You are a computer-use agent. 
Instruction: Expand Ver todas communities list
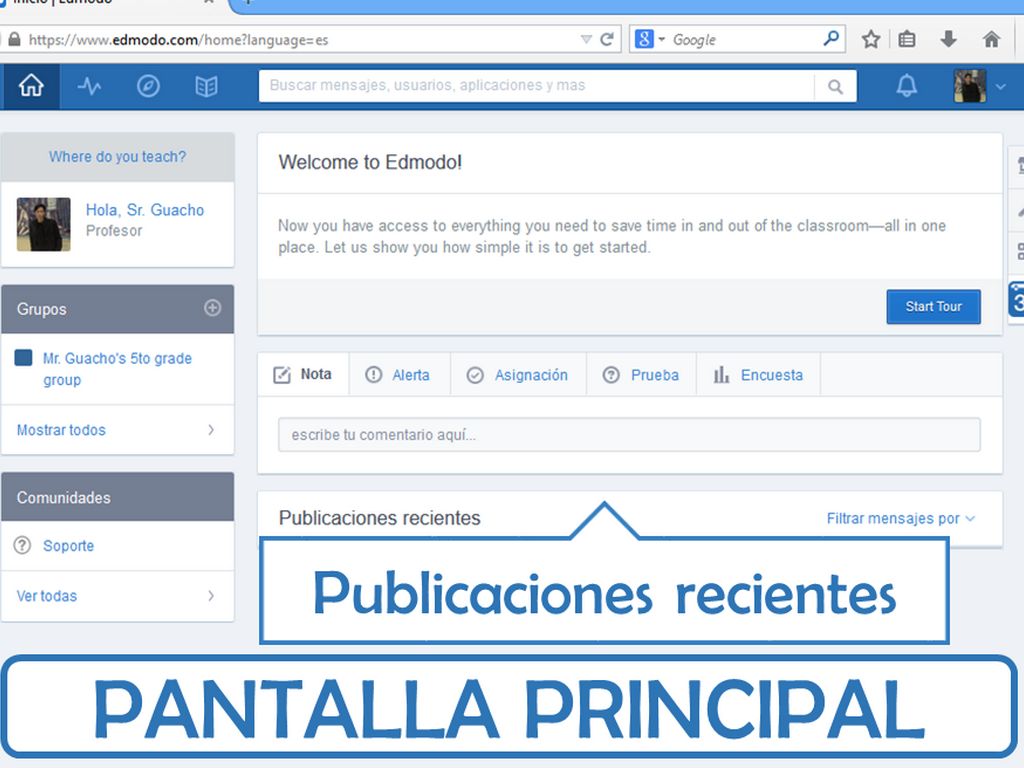click(116, 596)
